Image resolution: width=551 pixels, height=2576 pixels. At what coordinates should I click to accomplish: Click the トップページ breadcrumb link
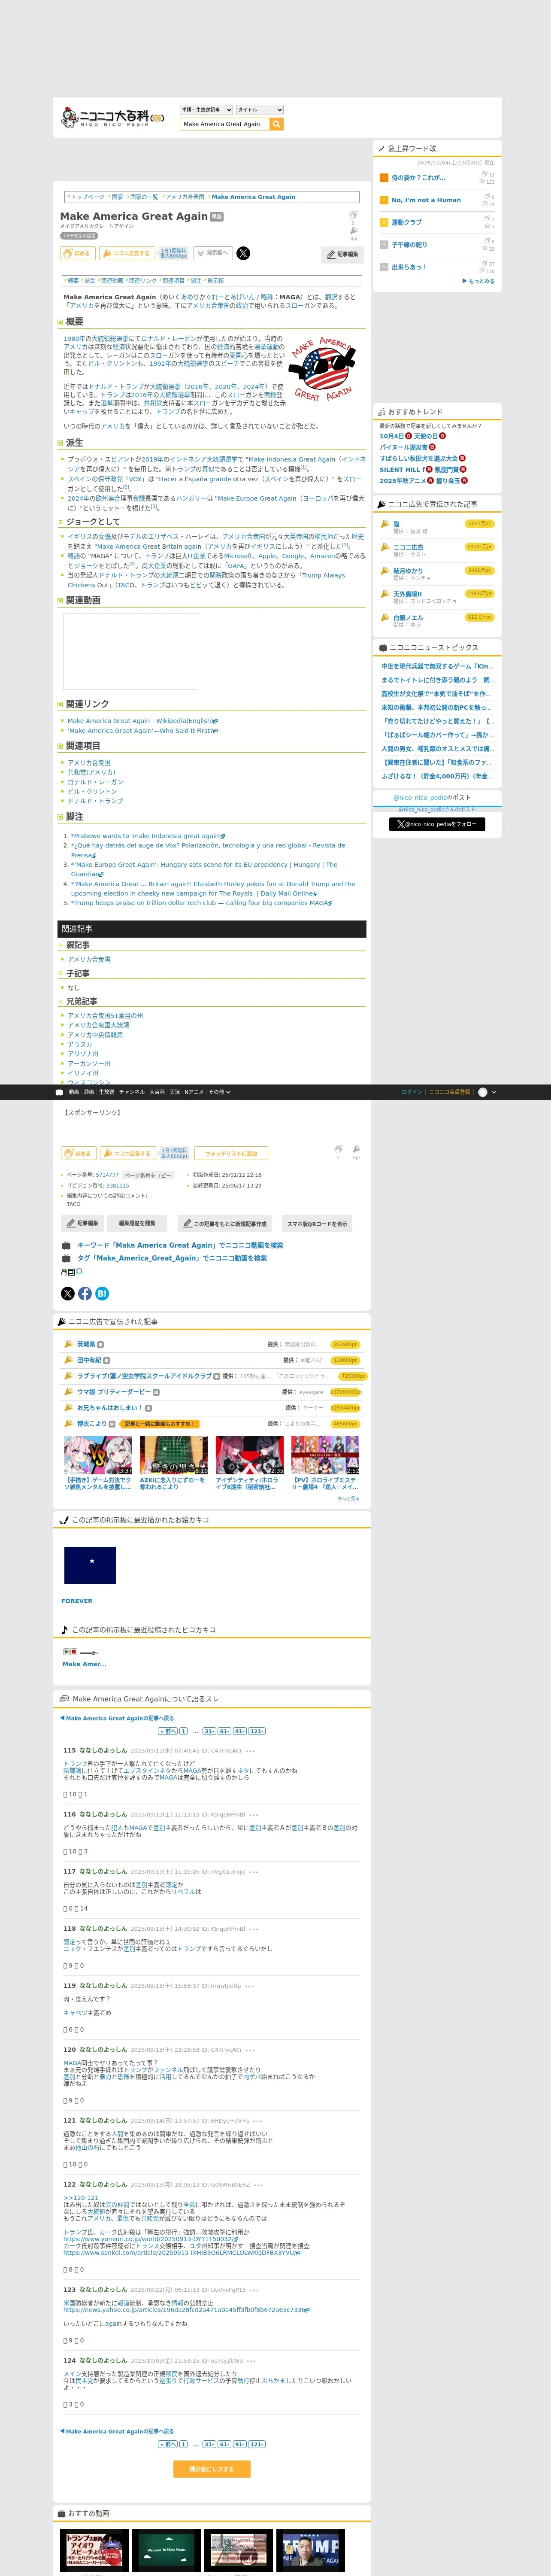pos(87,197)
